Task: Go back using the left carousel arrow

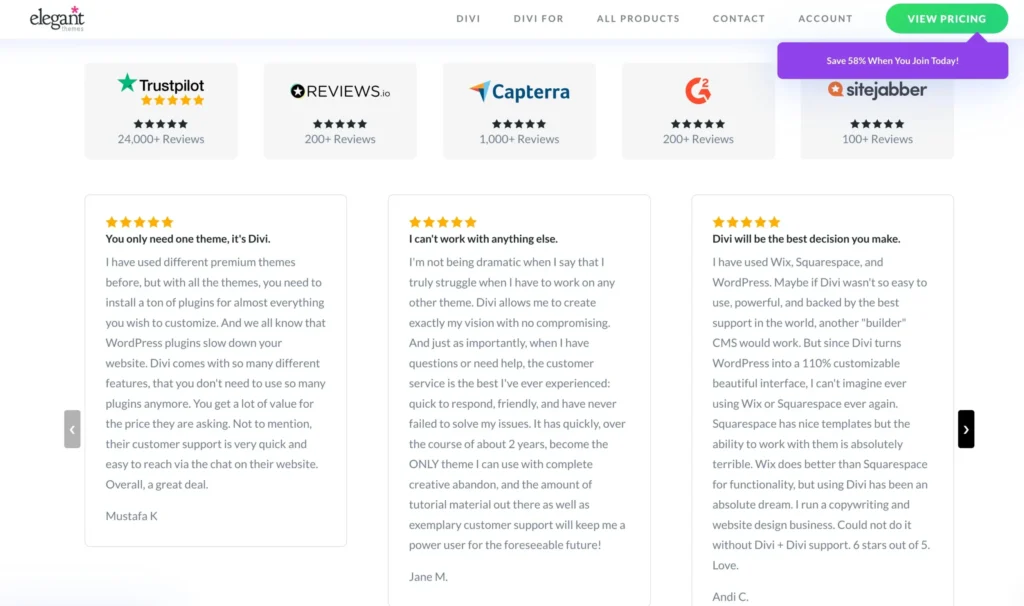Action: click(72, 428)
